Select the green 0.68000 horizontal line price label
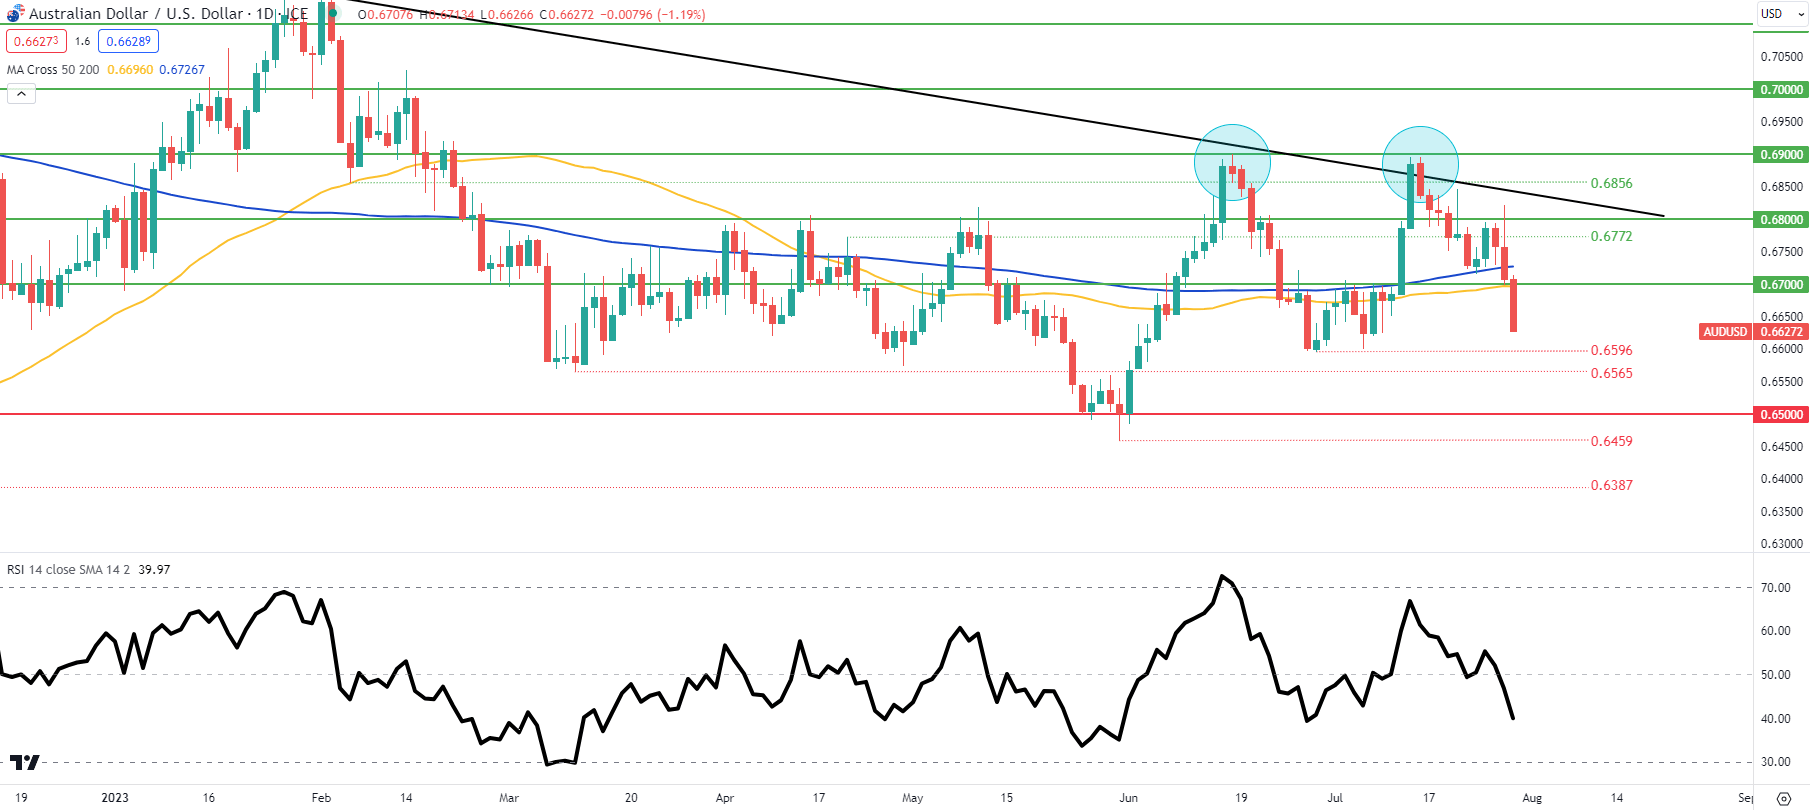Image resolution: width=1810 pixels, height=810 pixels. 1781,220
